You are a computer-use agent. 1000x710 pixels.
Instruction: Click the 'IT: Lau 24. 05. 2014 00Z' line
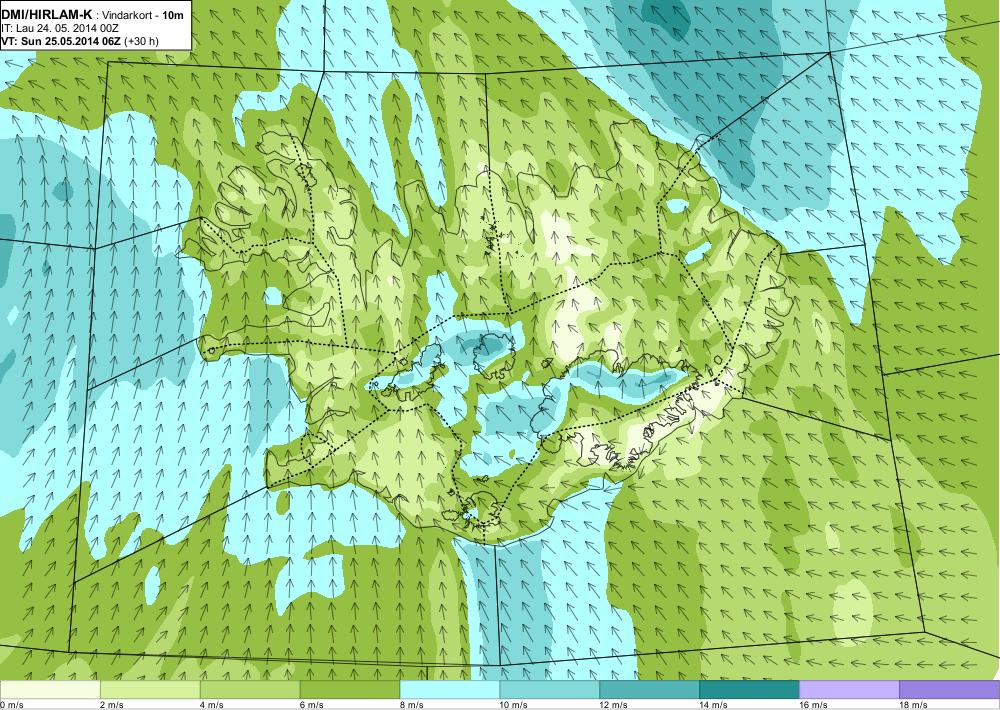point(59,29)
